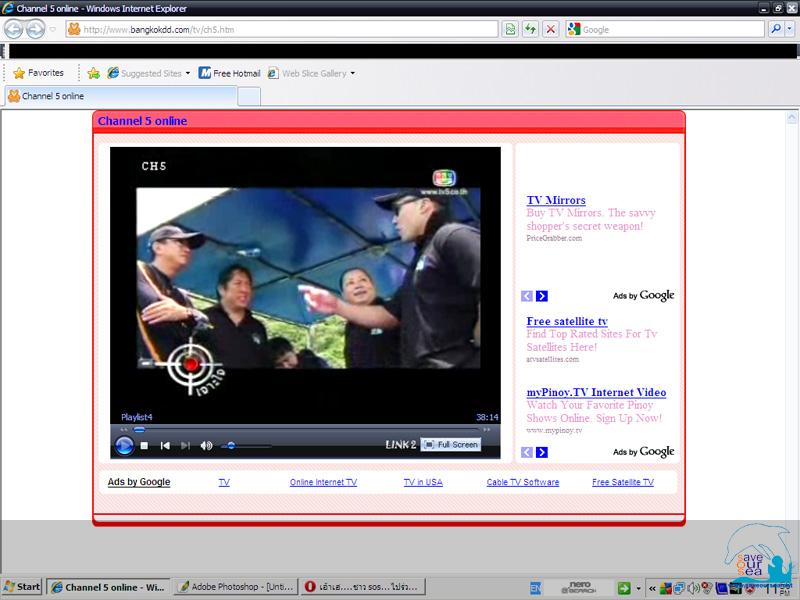Screen dimensions: 800x600
Task: Mute the player's speaker icon
Action: [x=206, y=445]
